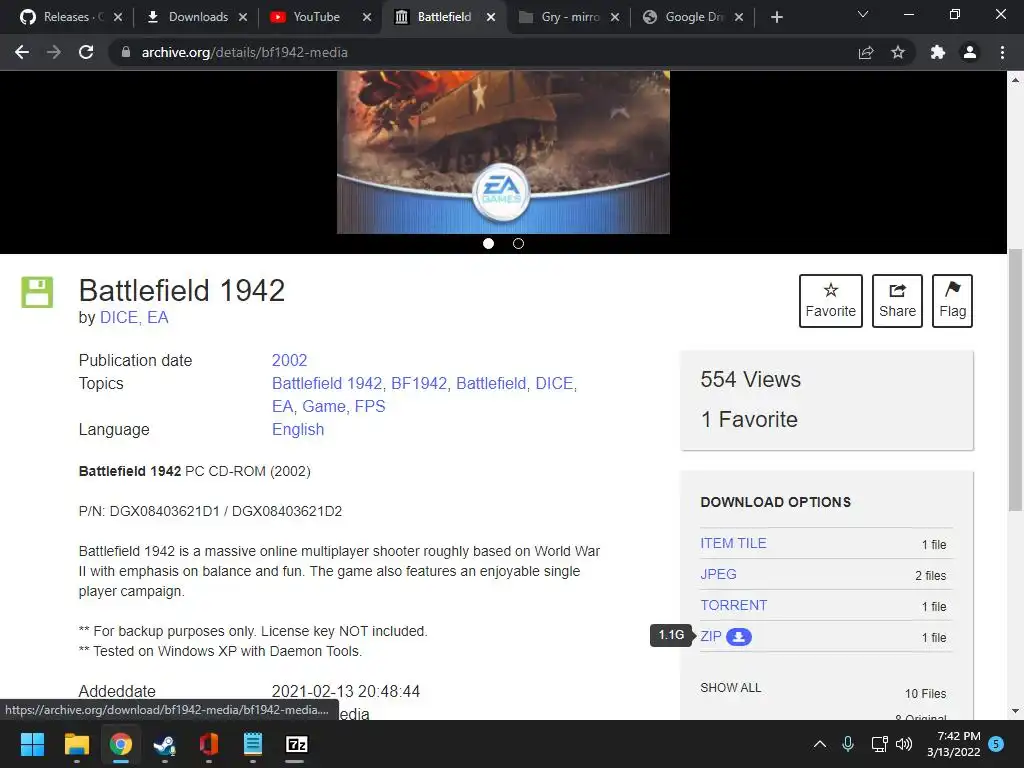Click the network tray icon
Image resolution: width=1024 pixels, height=768 pixels.
coord(879,744)
